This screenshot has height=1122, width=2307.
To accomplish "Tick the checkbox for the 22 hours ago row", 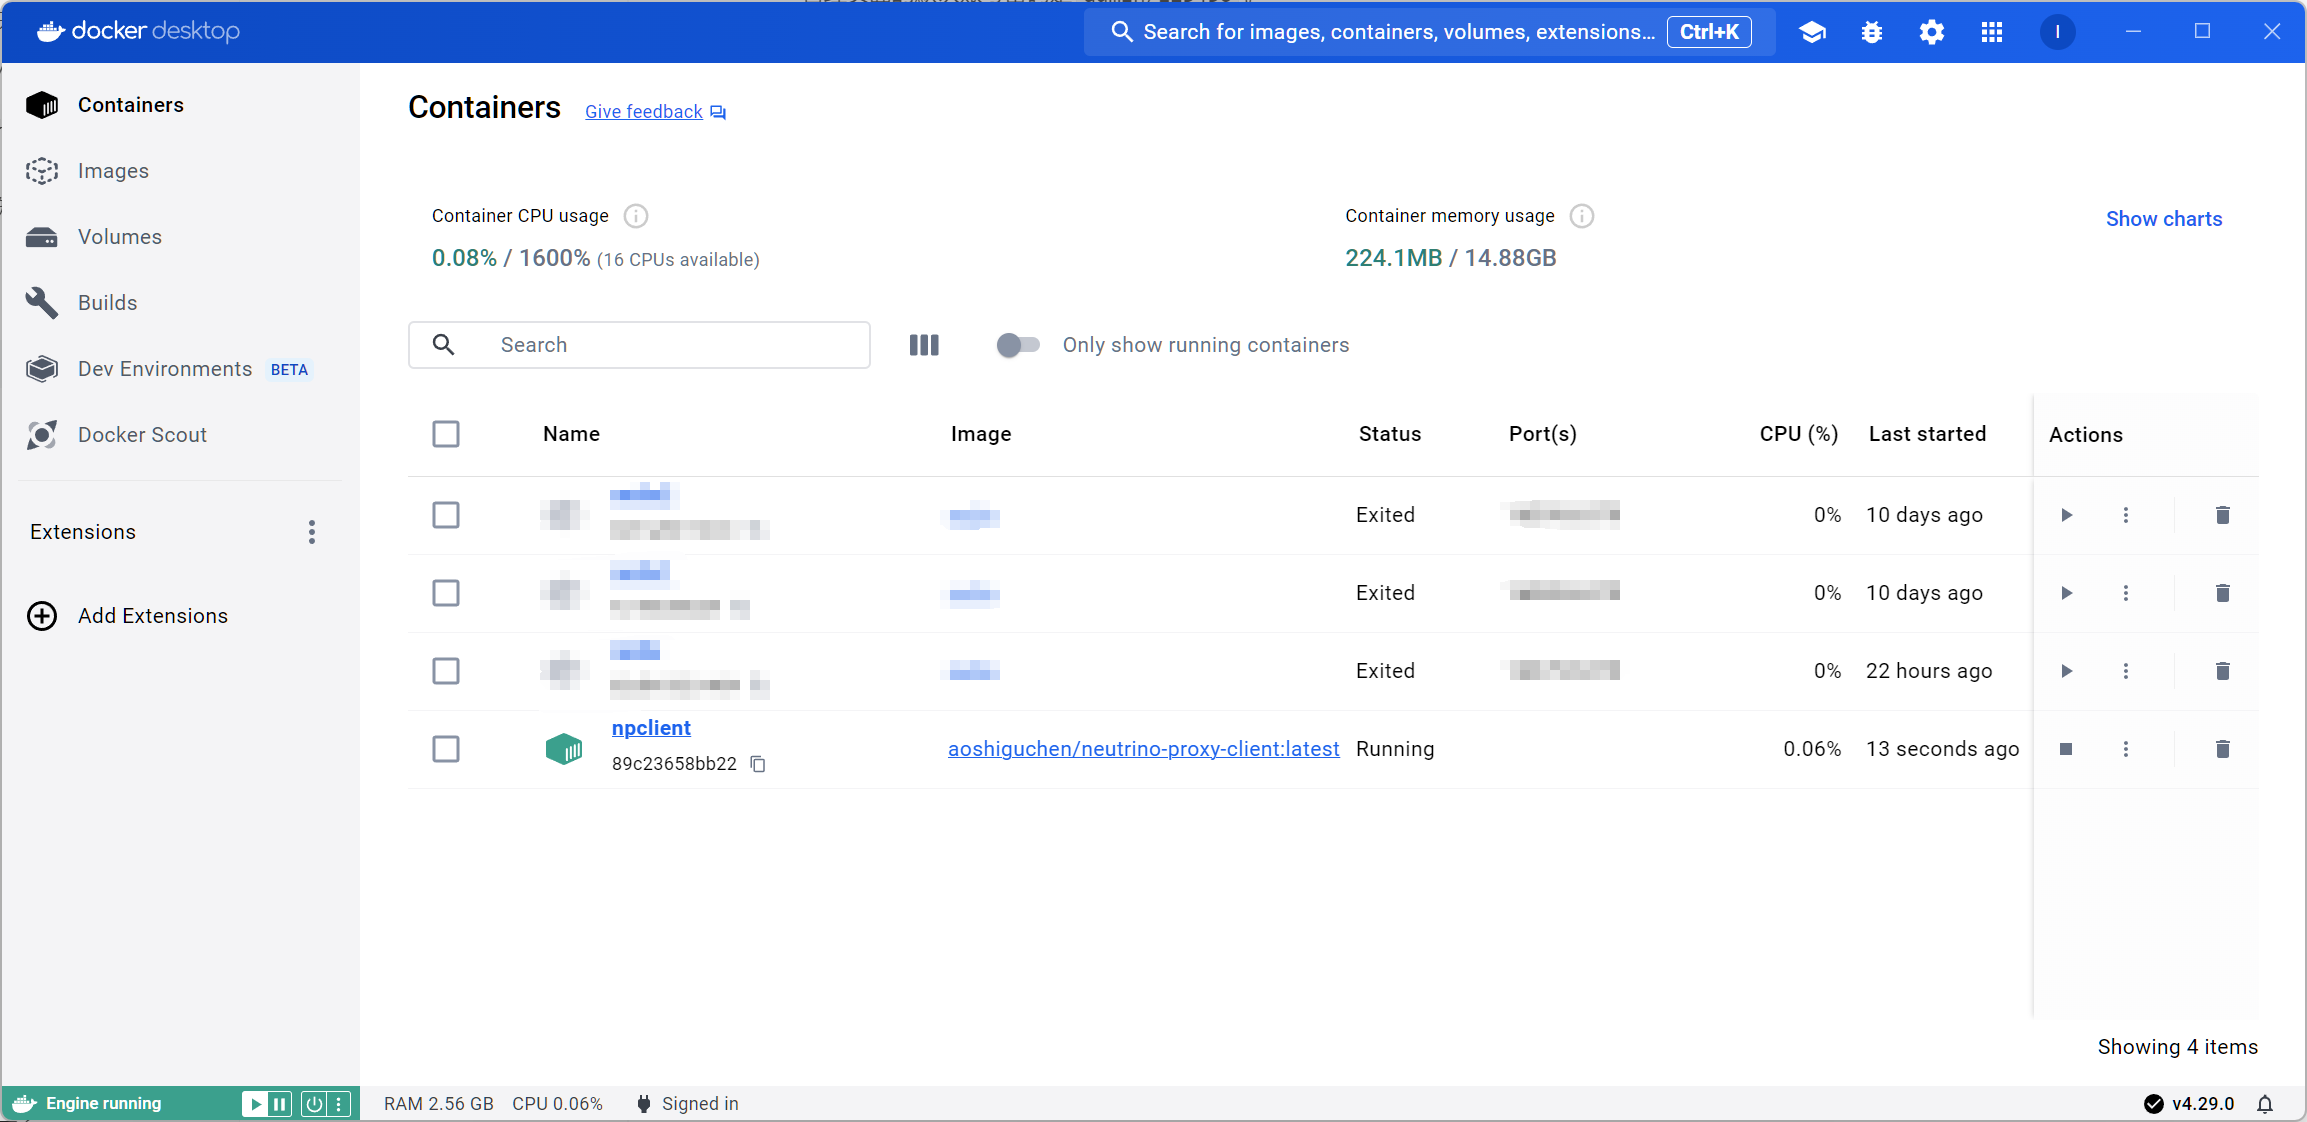I will pyautogui.click(x=446, y=671).
